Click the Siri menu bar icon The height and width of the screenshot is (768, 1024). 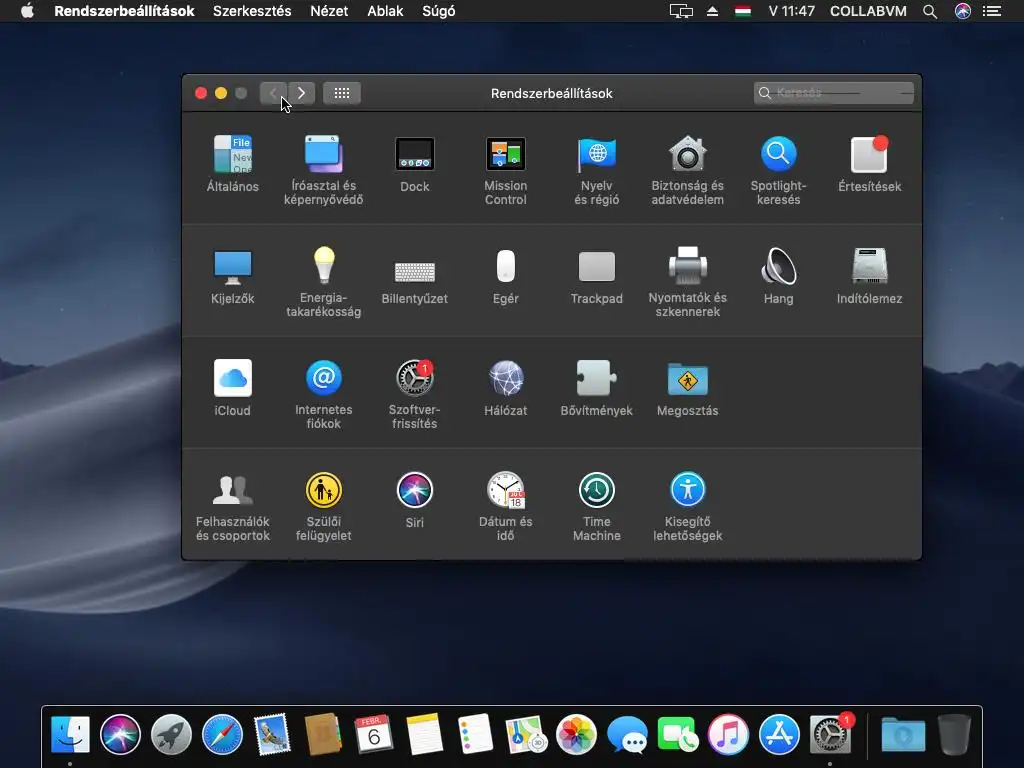(x=963, y=11)
